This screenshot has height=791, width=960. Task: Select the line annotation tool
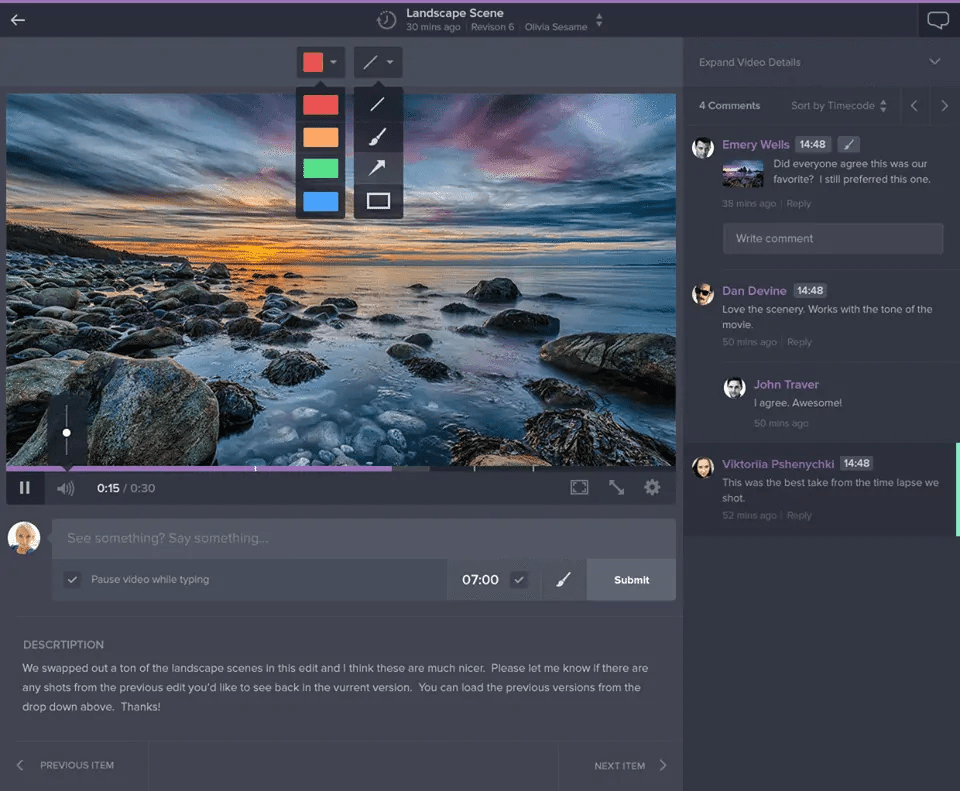pos(377,103)
